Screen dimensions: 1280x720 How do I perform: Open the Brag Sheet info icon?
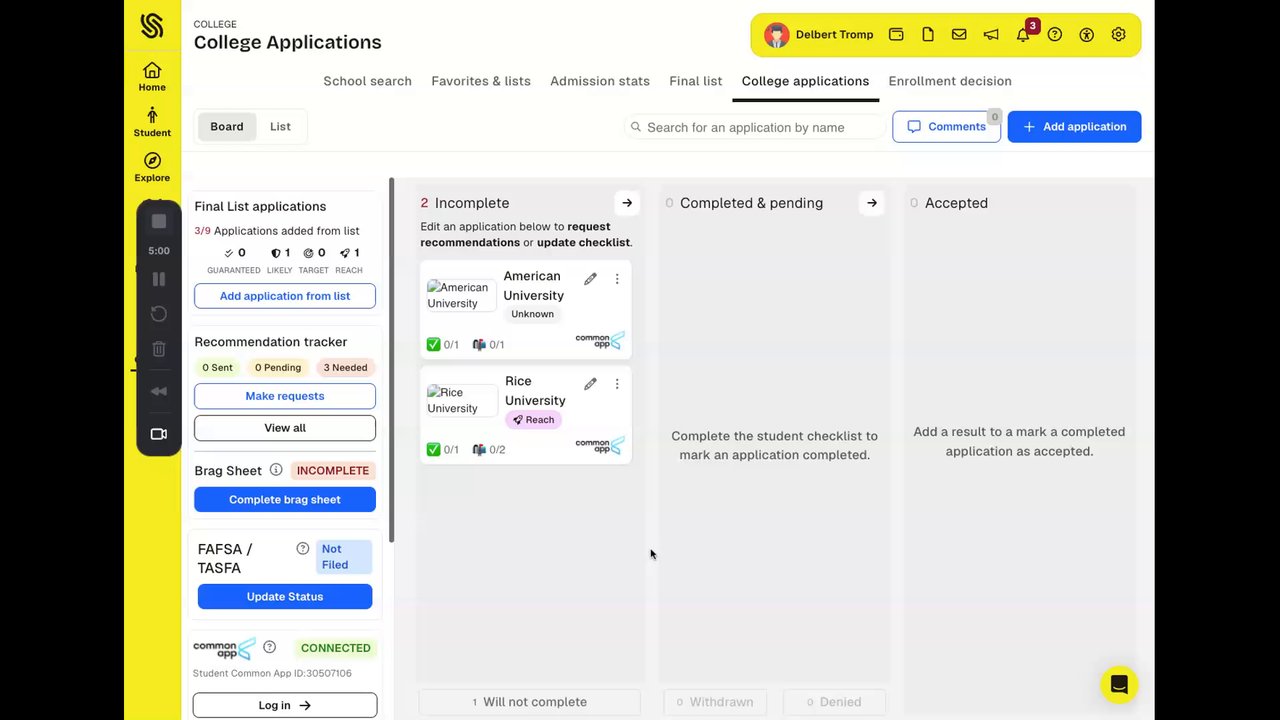click(276, 470)
